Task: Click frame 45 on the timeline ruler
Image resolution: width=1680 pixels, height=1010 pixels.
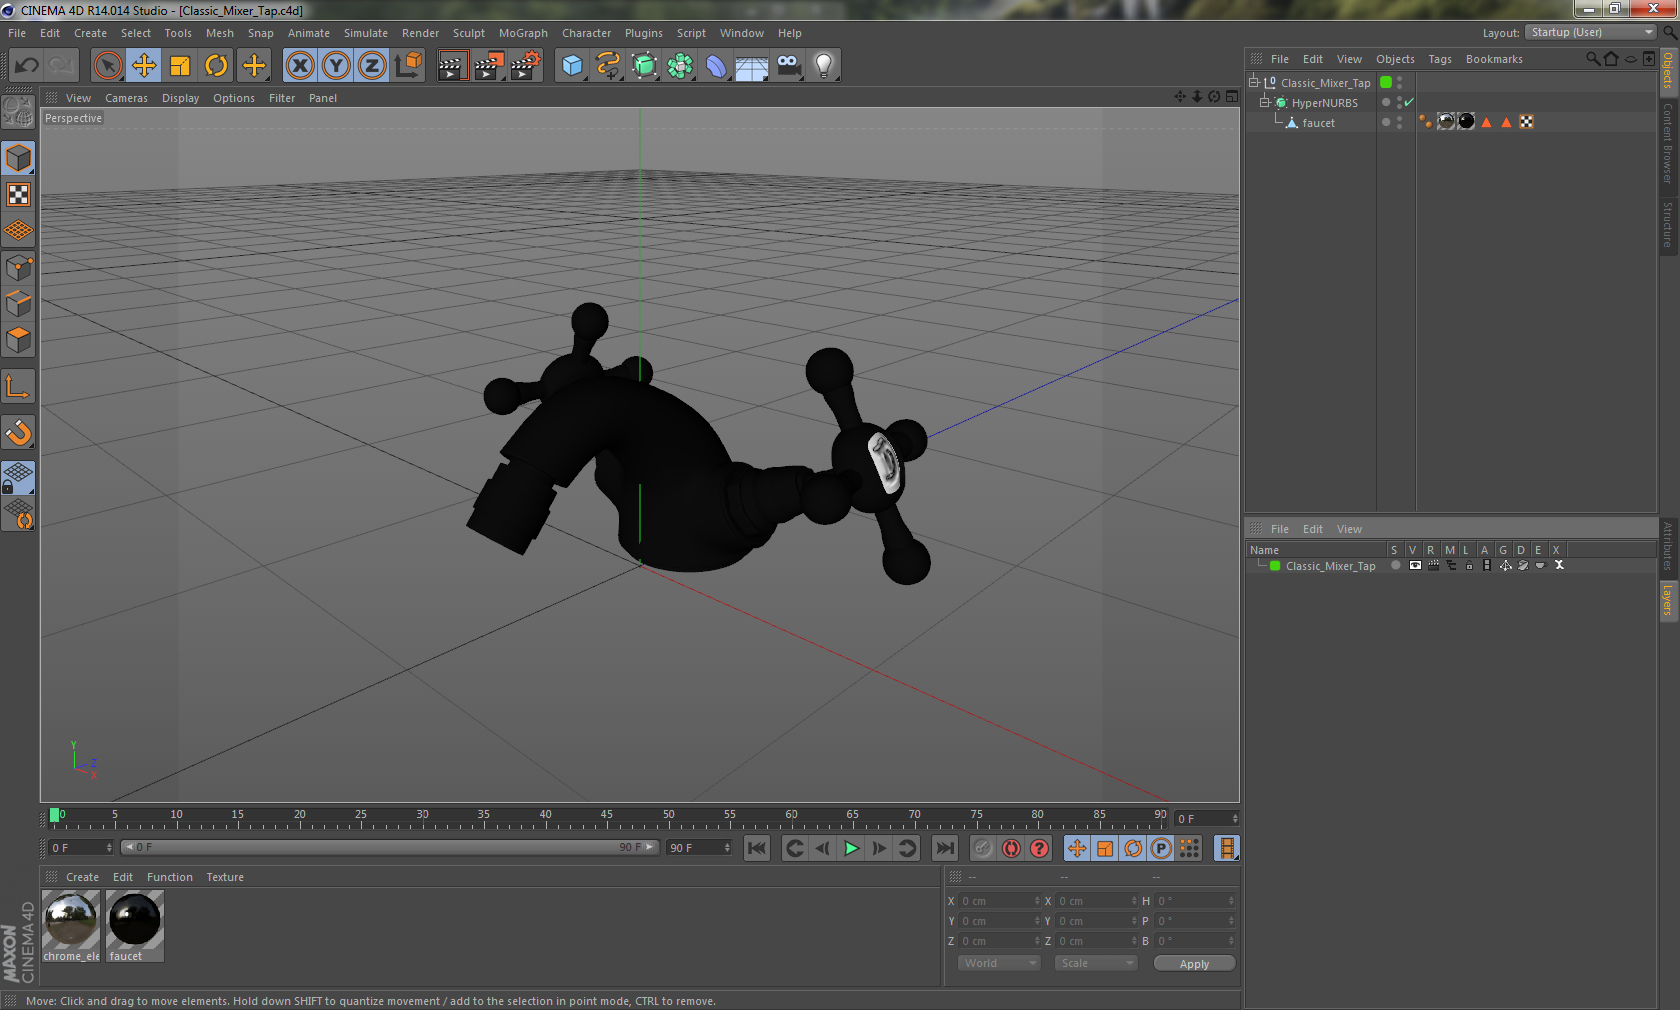Action: [x=606, y=819]
